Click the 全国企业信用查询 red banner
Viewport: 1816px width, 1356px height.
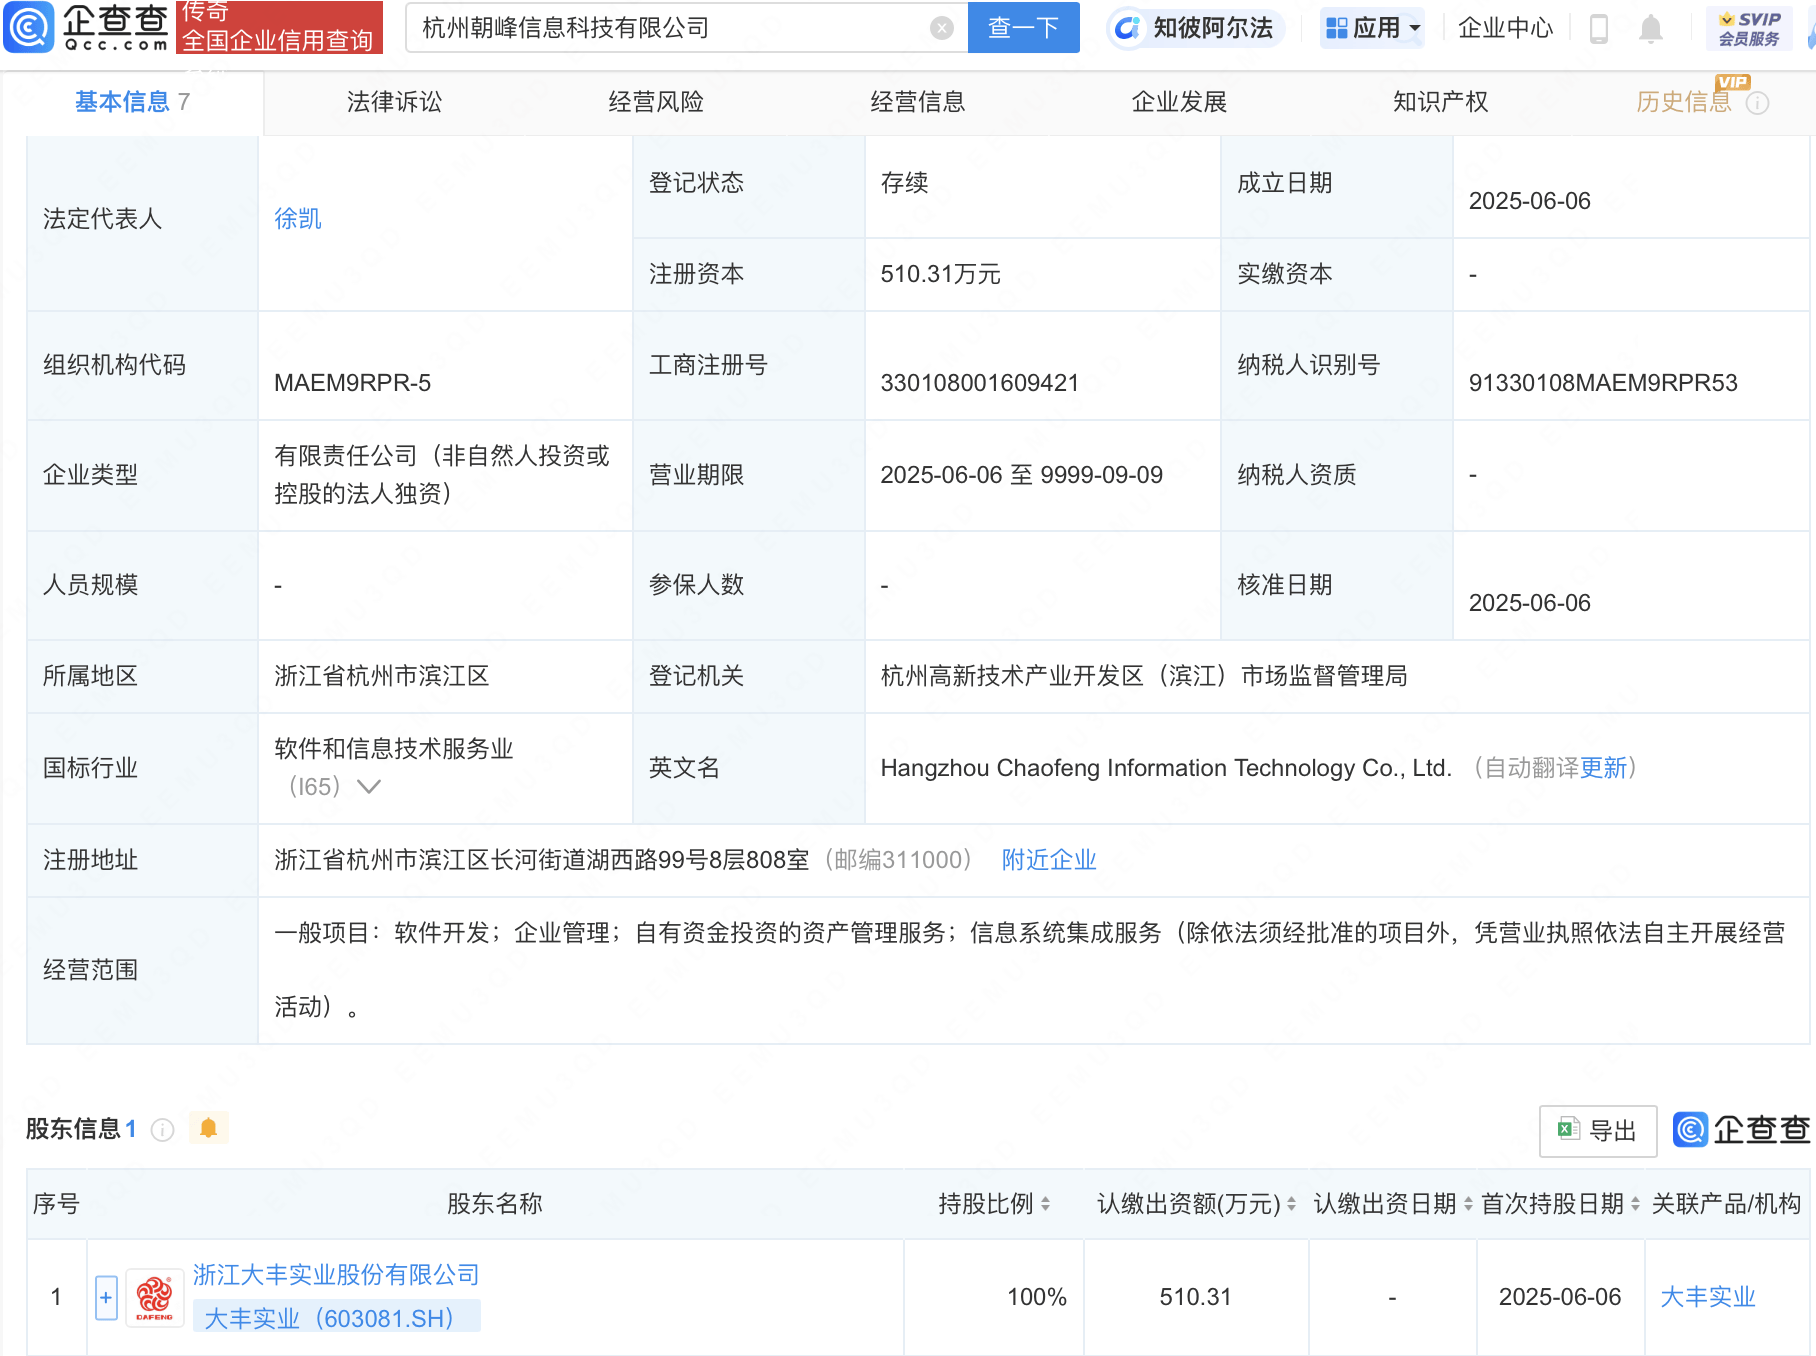[279, 27]
